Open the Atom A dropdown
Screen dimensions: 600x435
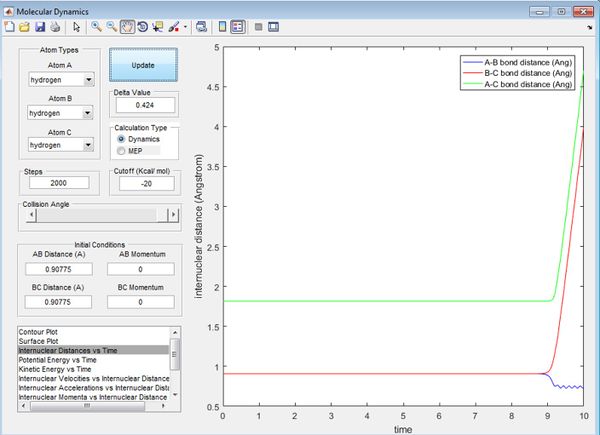(60, 80)
